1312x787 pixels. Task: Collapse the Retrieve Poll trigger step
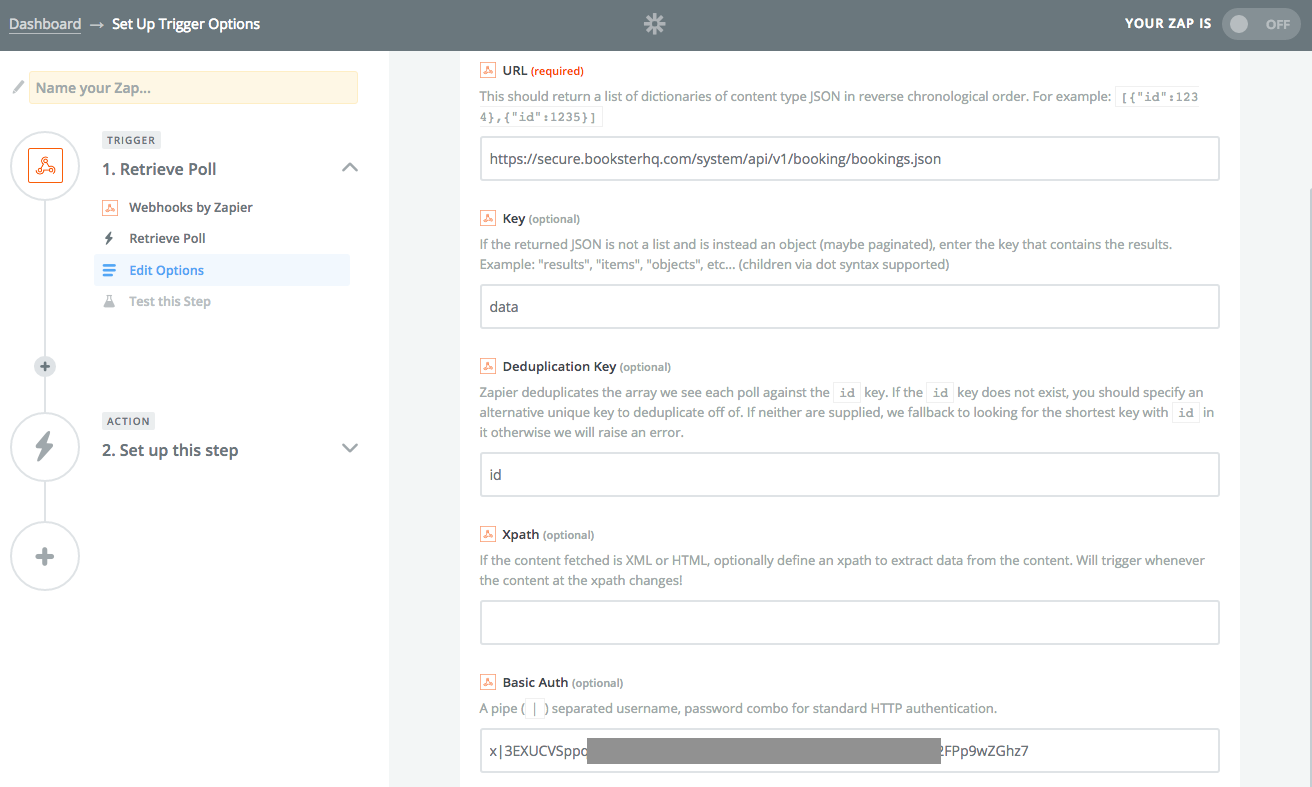point(350,168)
